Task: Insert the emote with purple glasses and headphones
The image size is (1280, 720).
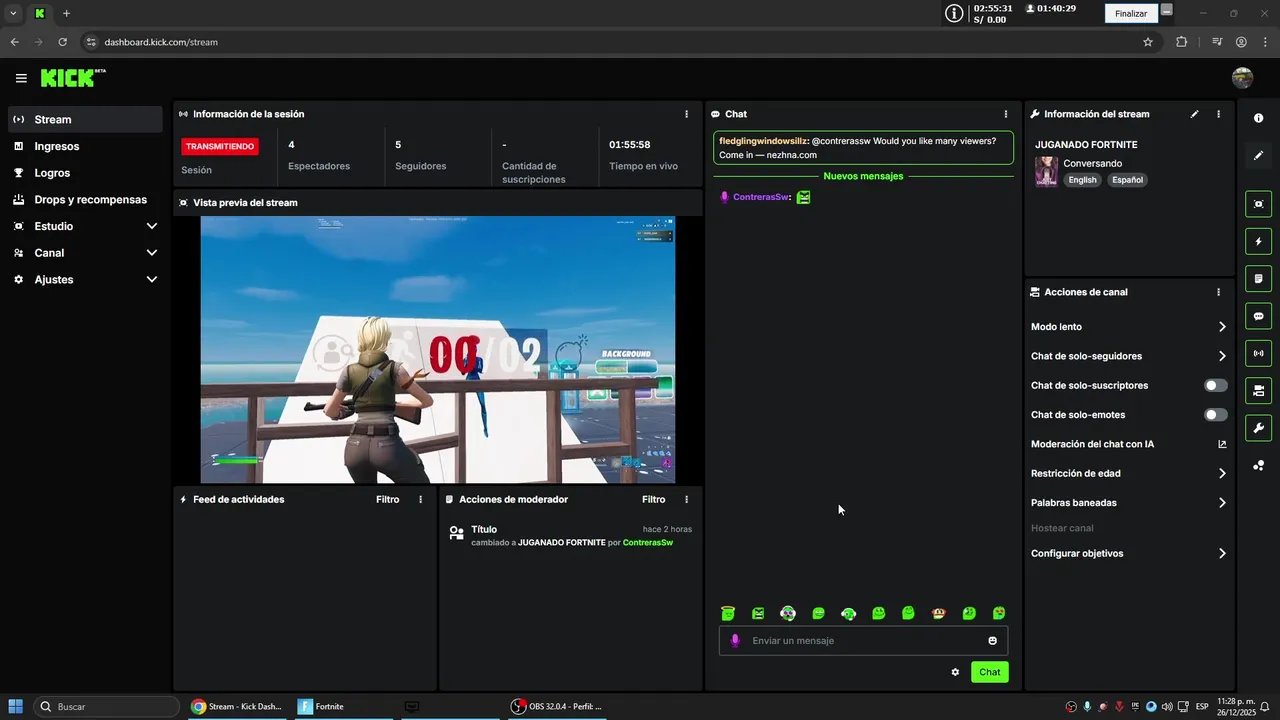Action: click(788, 613)
